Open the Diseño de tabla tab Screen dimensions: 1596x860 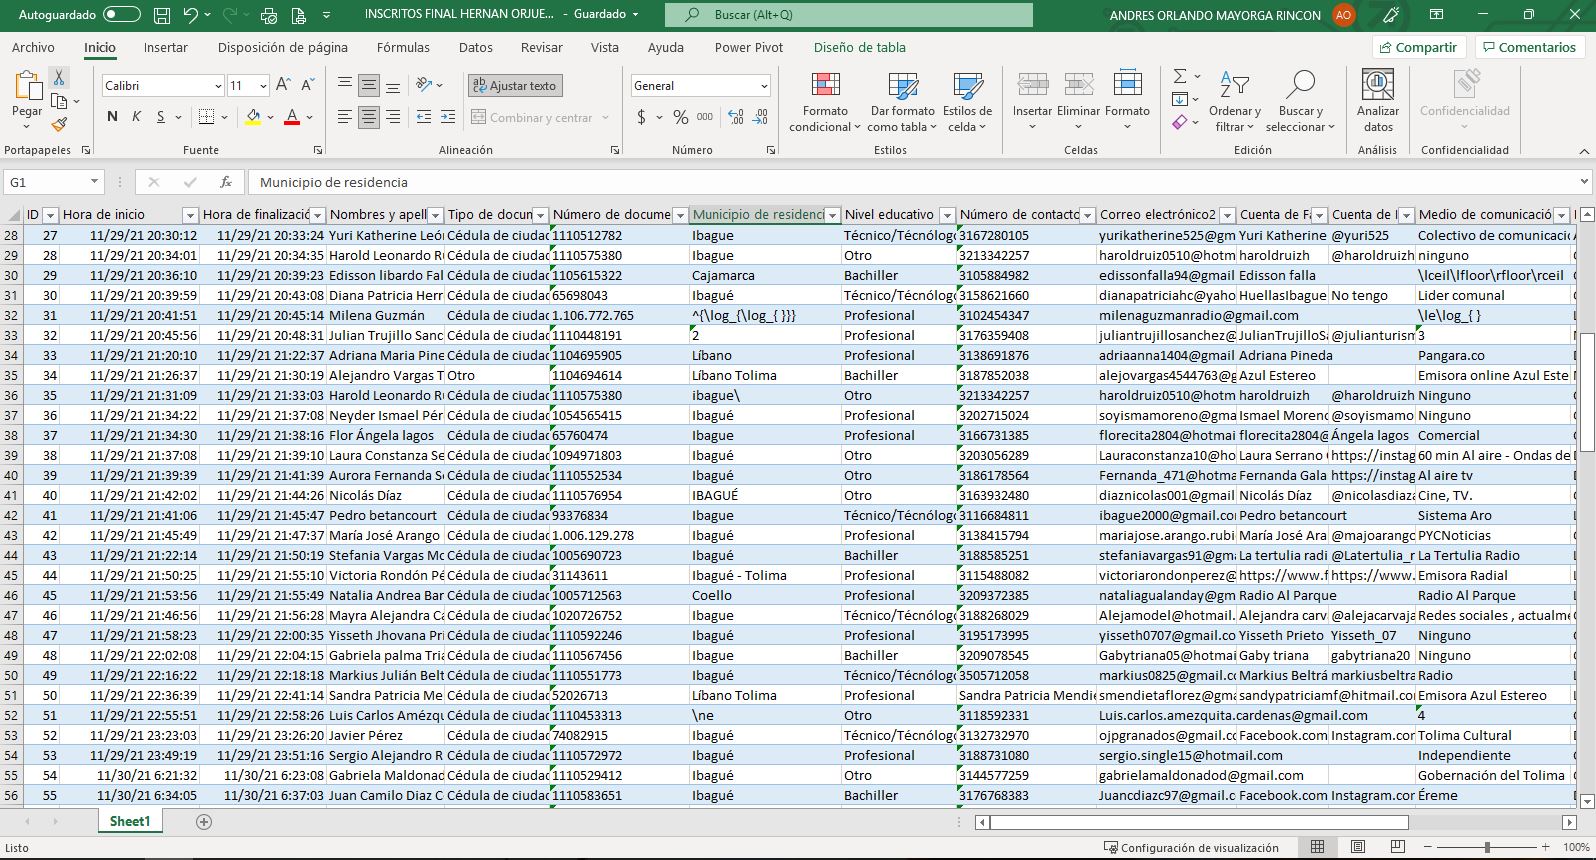(859, 47)
